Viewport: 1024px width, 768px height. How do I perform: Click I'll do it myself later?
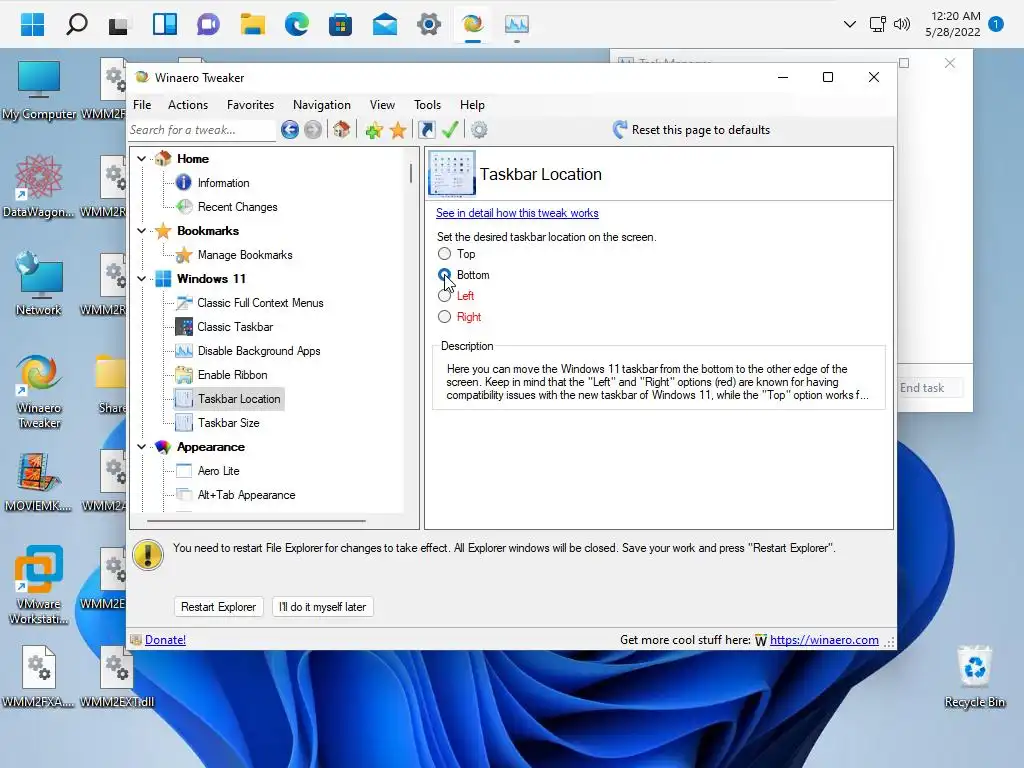[x=322, y=607]
